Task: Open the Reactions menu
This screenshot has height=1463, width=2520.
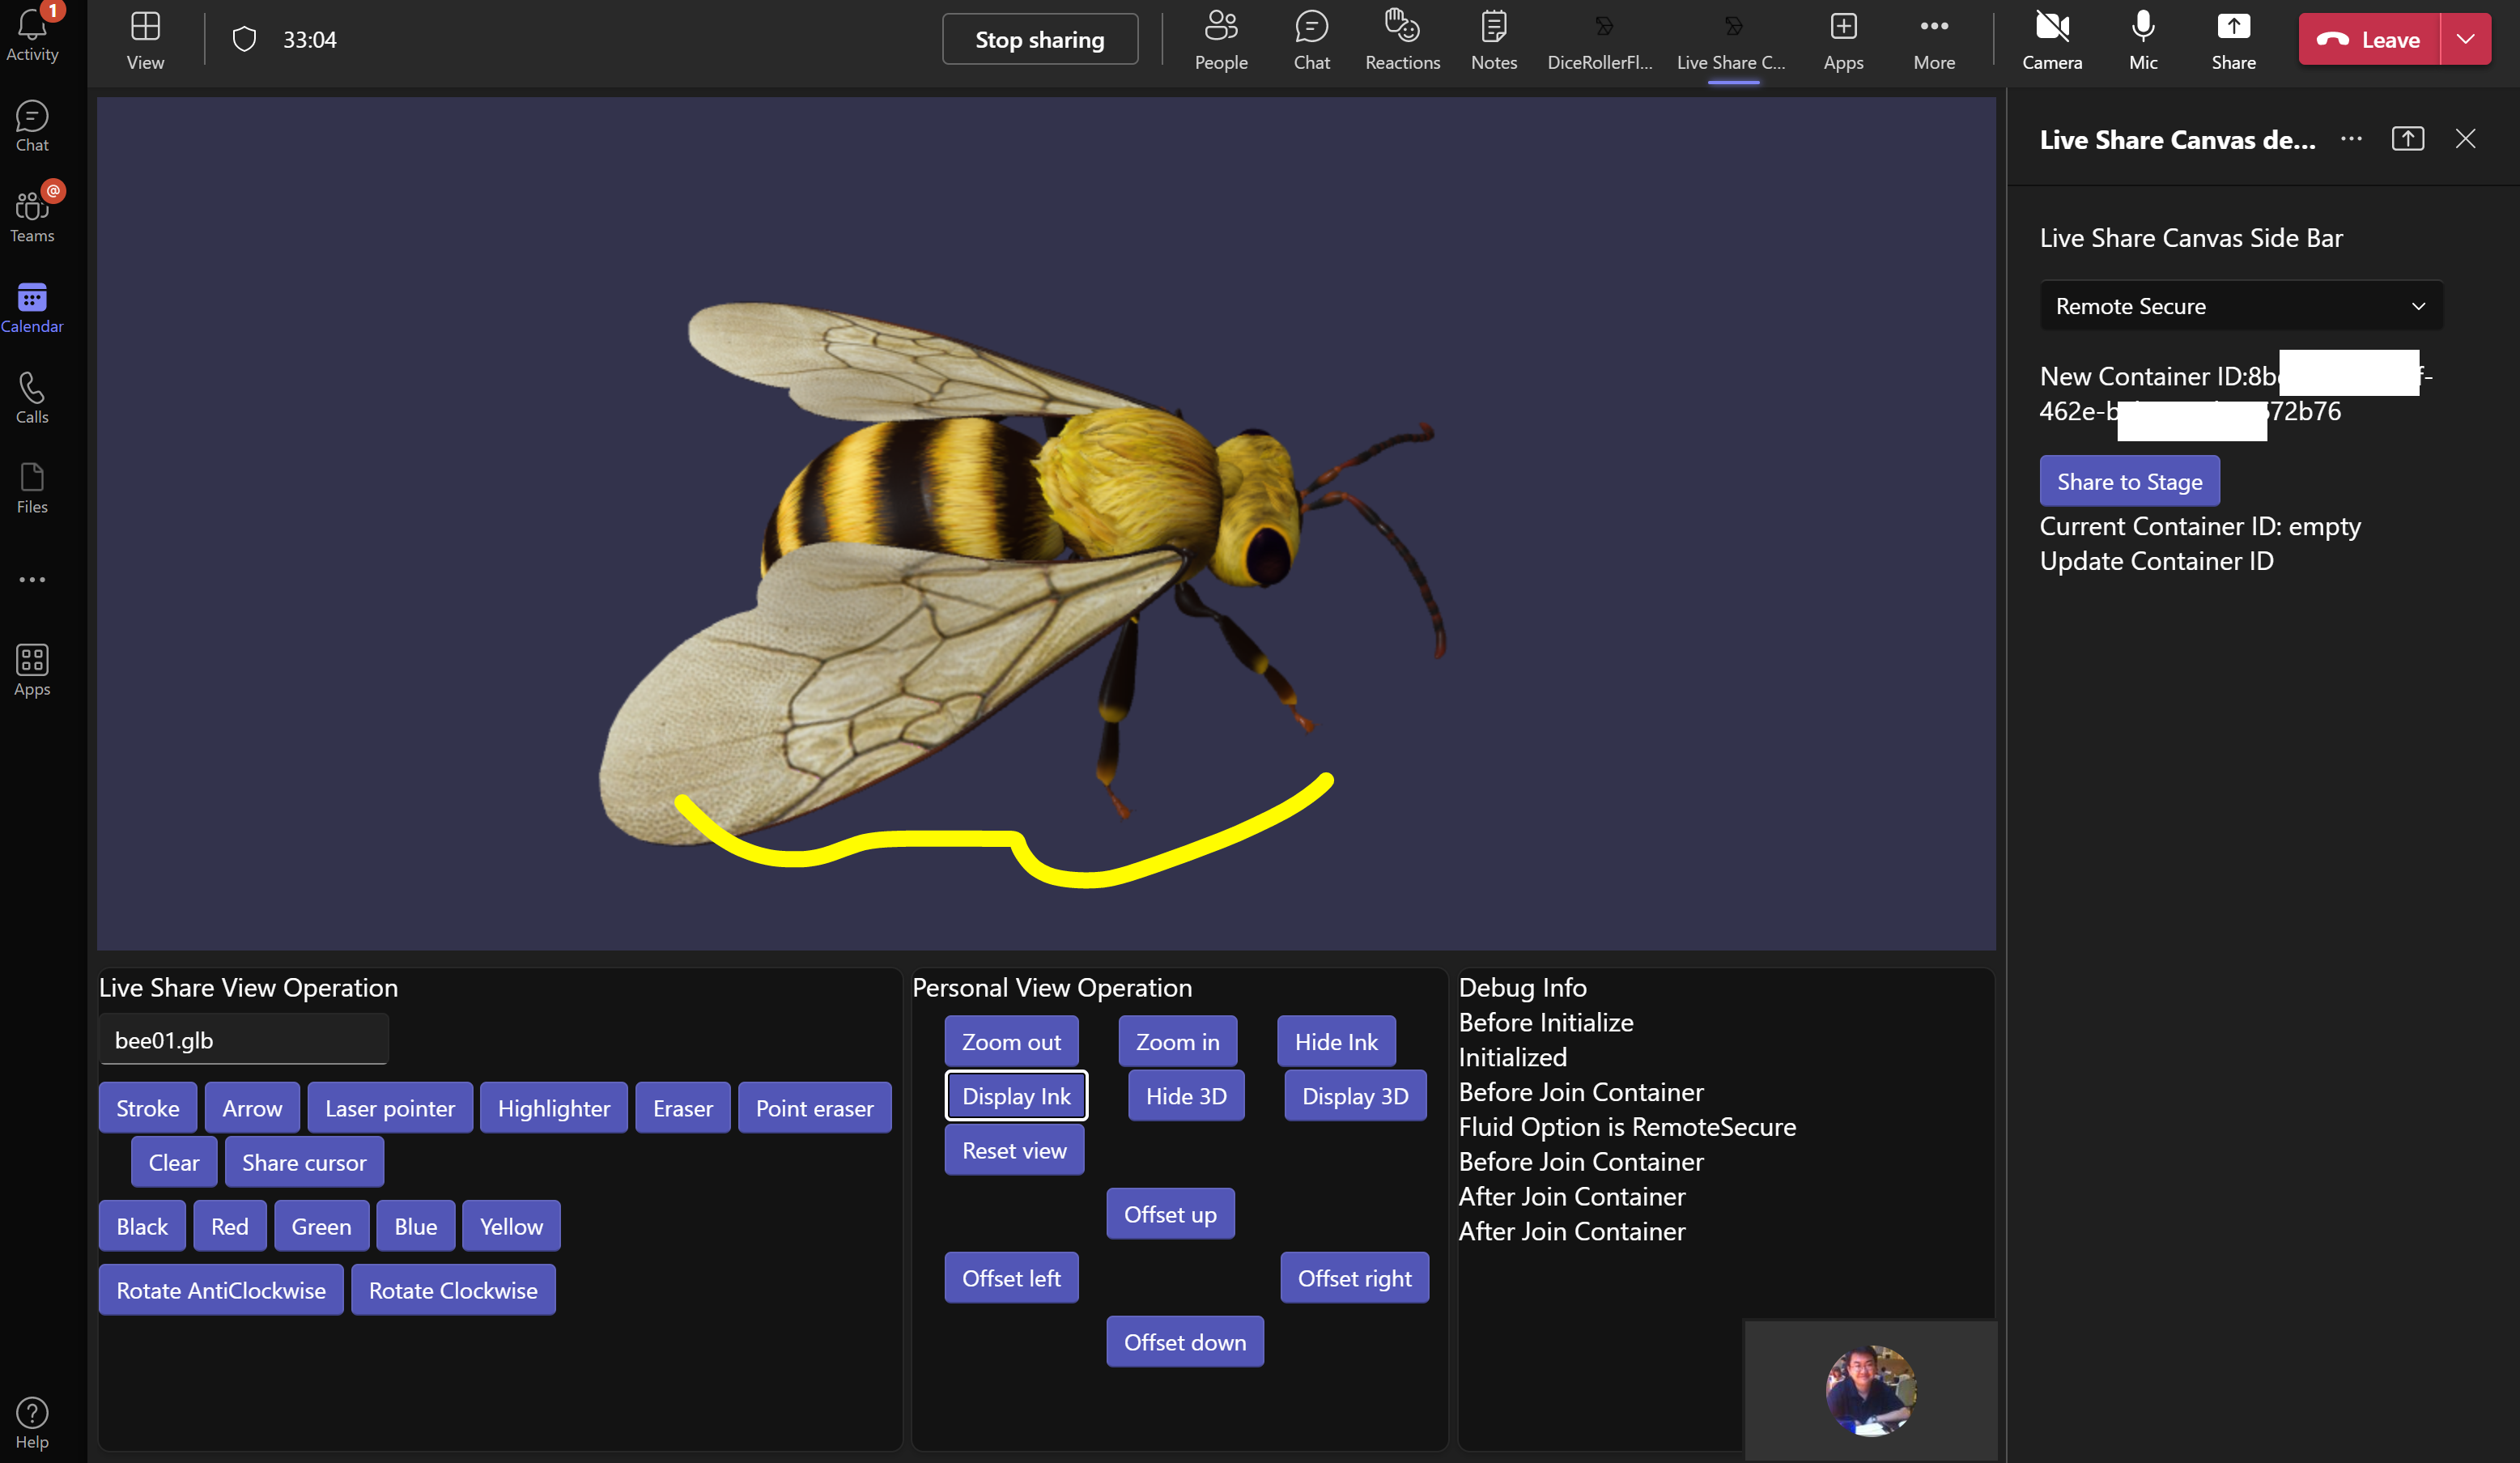Action: tap(1402, 40)
